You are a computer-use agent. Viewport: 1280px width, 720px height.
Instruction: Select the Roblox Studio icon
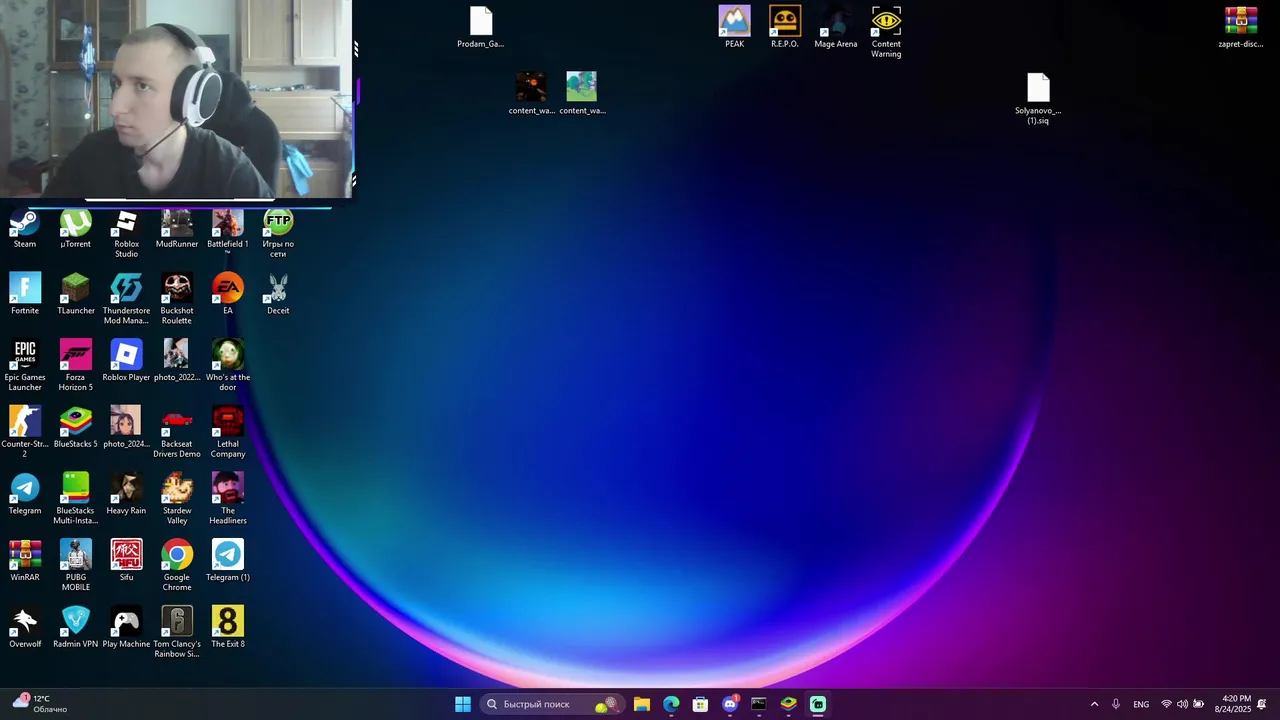tap(126, 234)
